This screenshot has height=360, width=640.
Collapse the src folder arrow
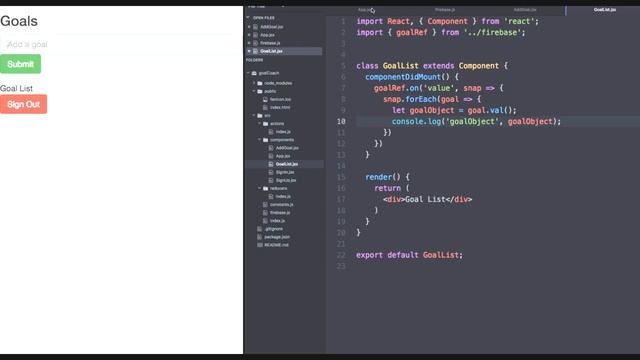[254, 116]
